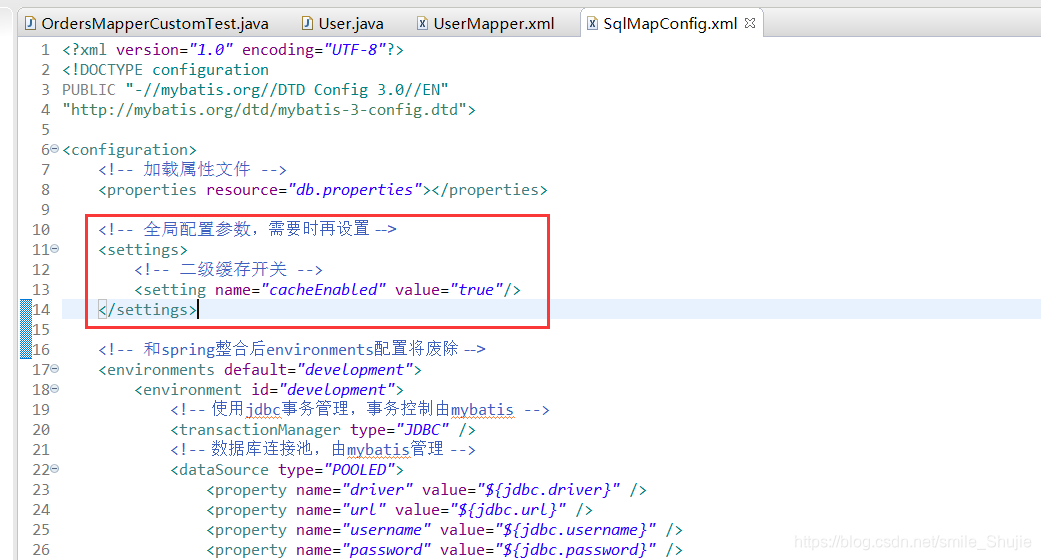Click the DTD Config 3.0 public identifier

click(287, 90)
